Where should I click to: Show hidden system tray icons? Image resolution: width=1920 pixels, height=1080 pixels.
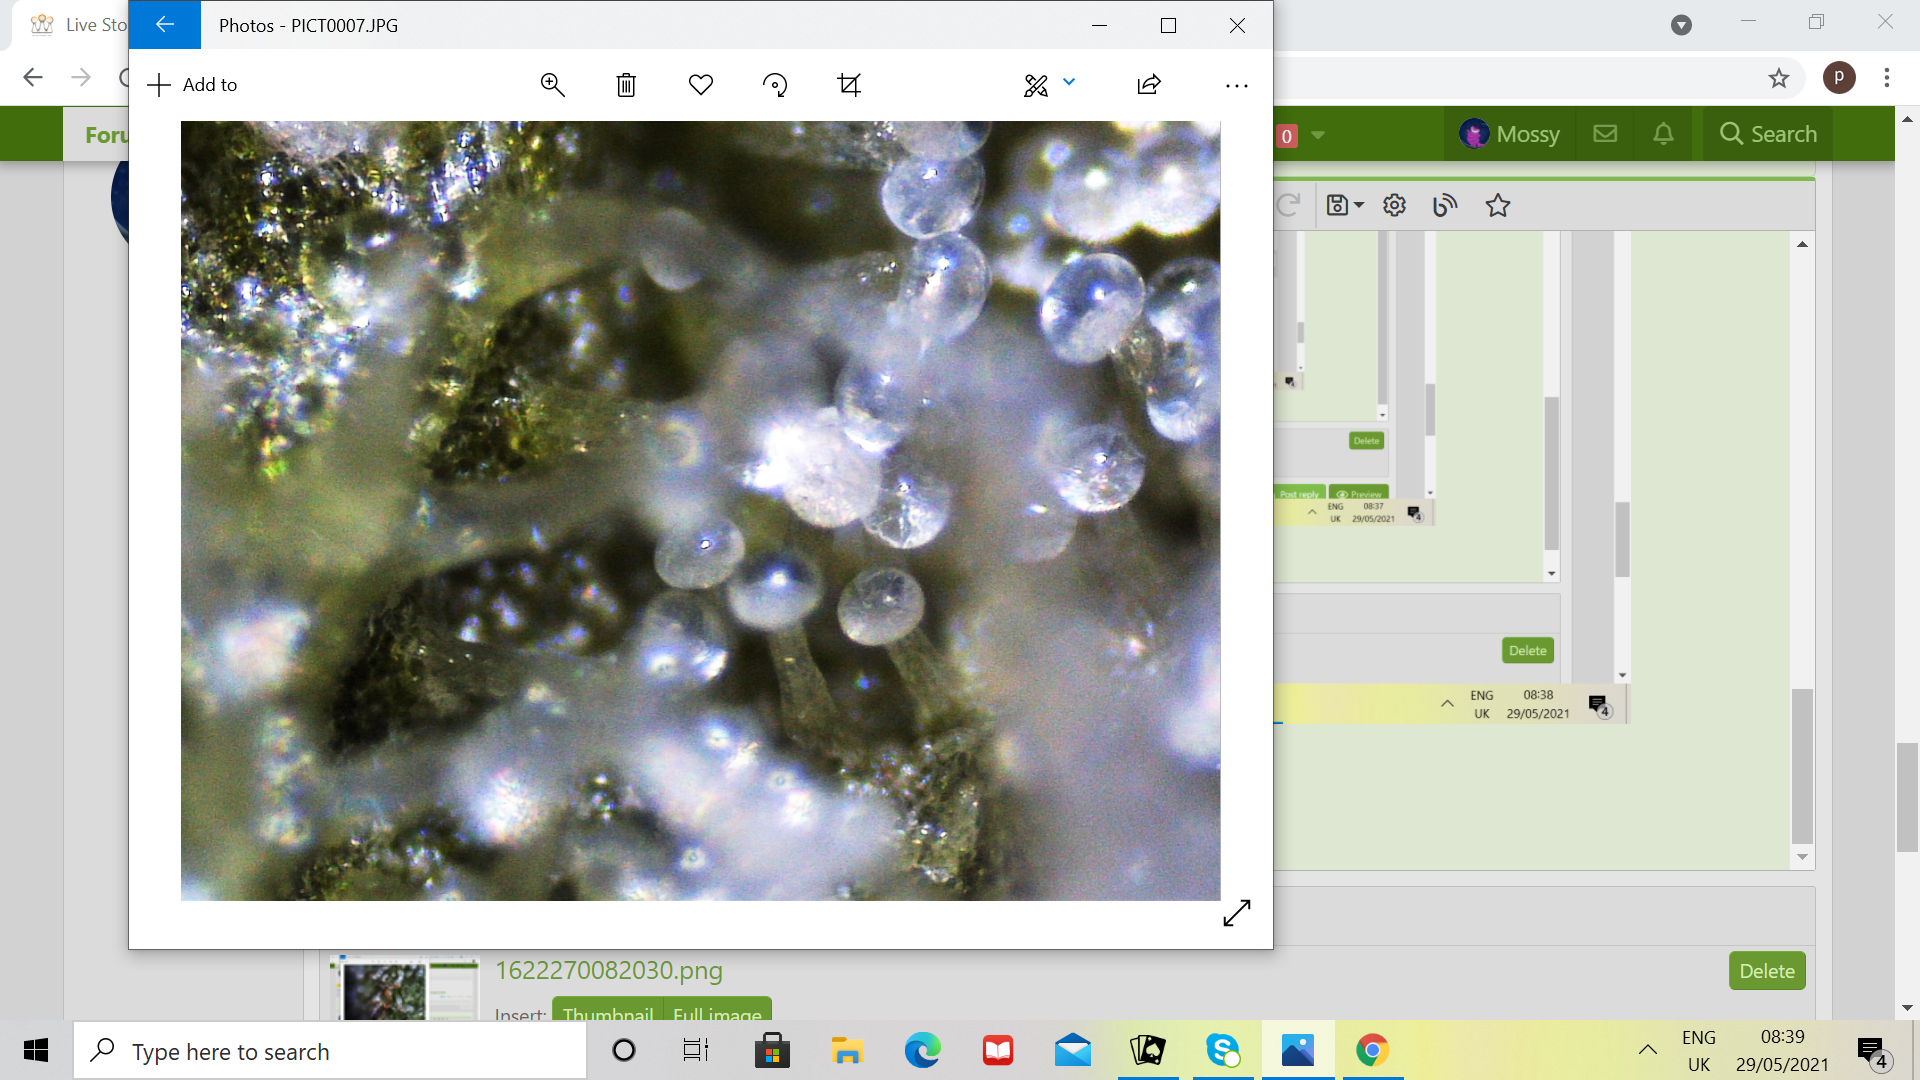(1648, 1050)
